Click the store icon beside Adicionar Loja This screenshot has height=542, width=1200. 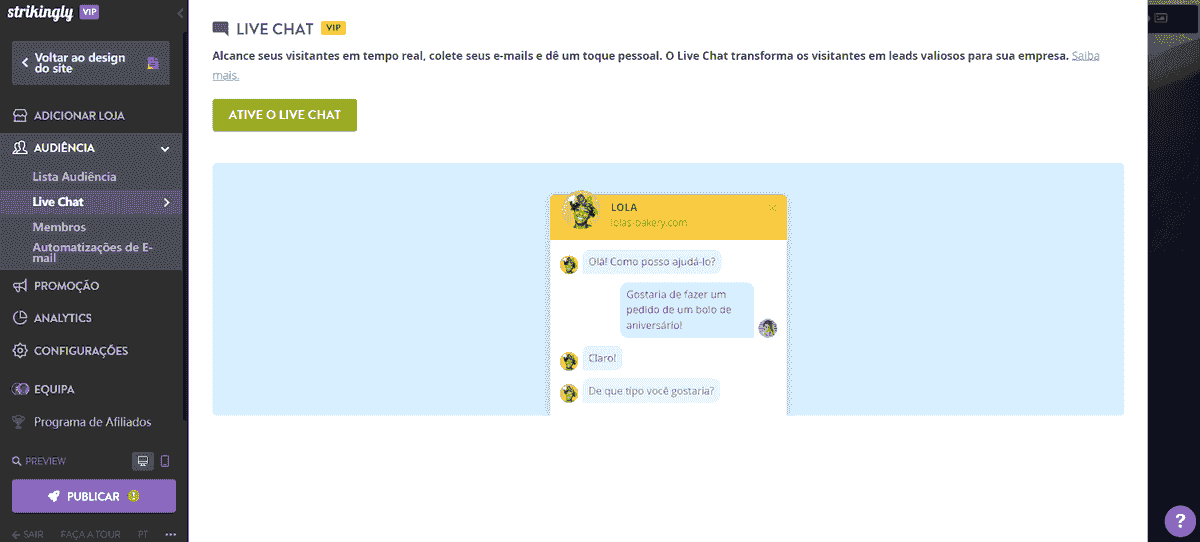(20, 115)
